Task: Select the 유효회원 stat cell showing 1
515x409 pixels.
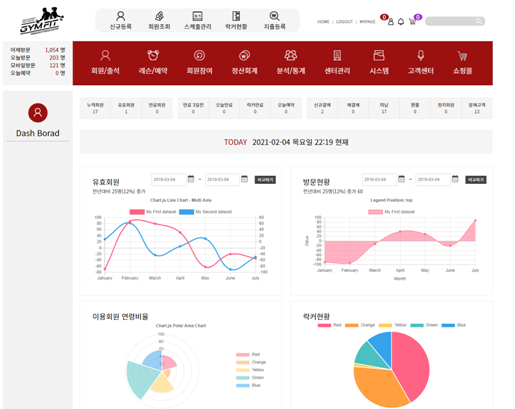Action: pos(126,108)
